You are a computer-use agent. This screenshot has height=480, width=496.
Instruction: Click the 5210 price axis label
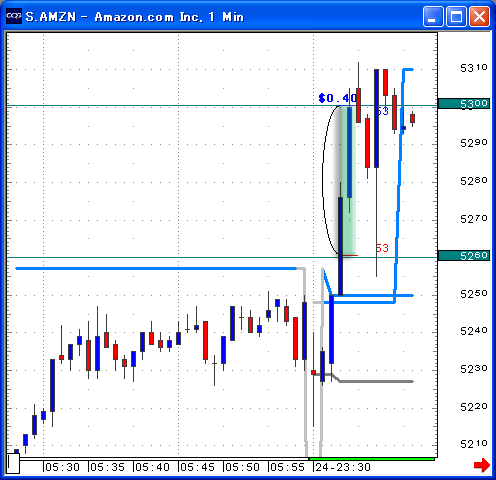474,444
